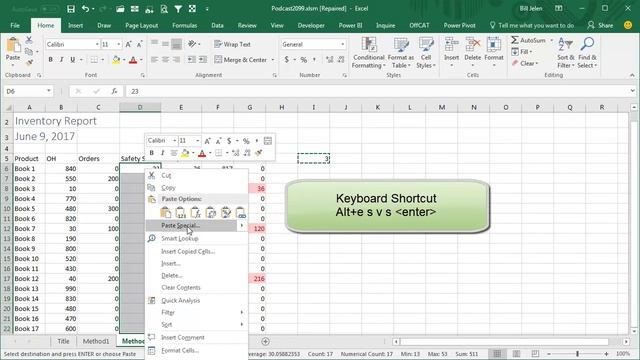Toggle Underline in the ribbon Font group
Image resolution: width=640 pixels, height=360 pixels.
pyautogui.click(x=73, y=60)
